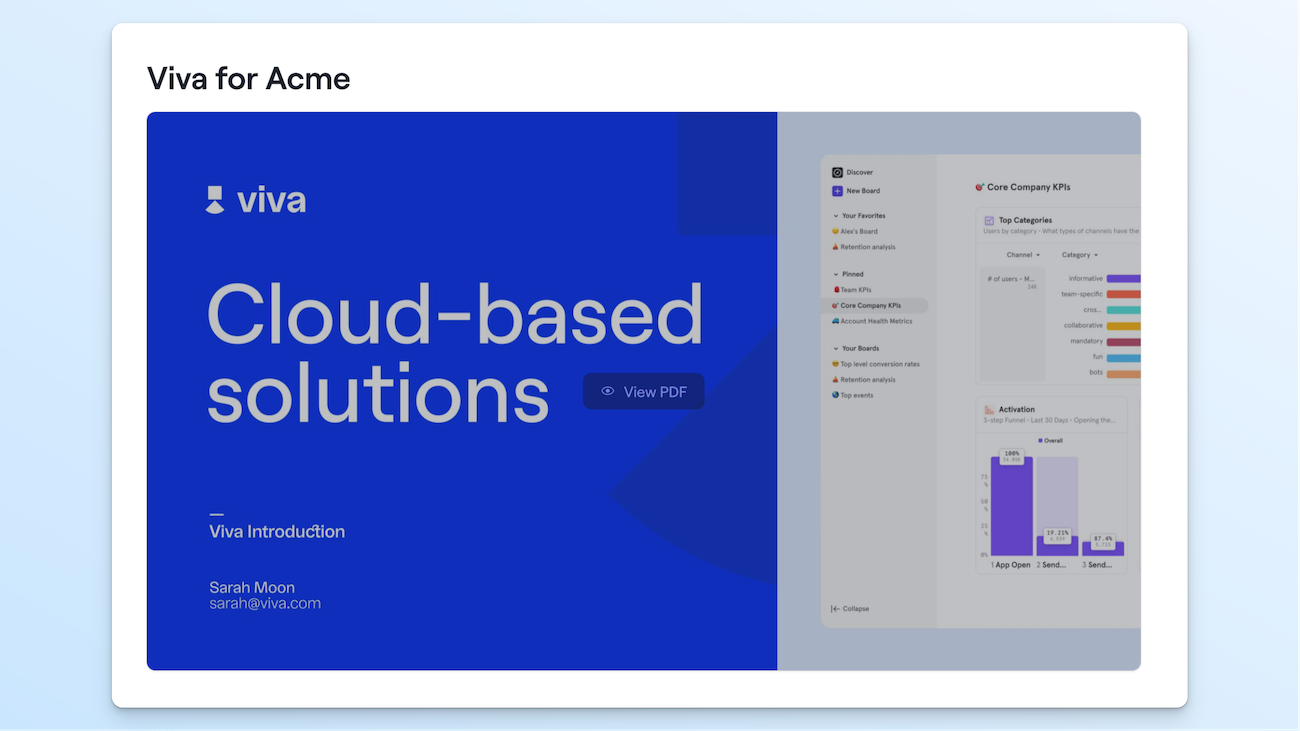
Task: Click the "Viva for Acme" title
Action: coord(249,78)
